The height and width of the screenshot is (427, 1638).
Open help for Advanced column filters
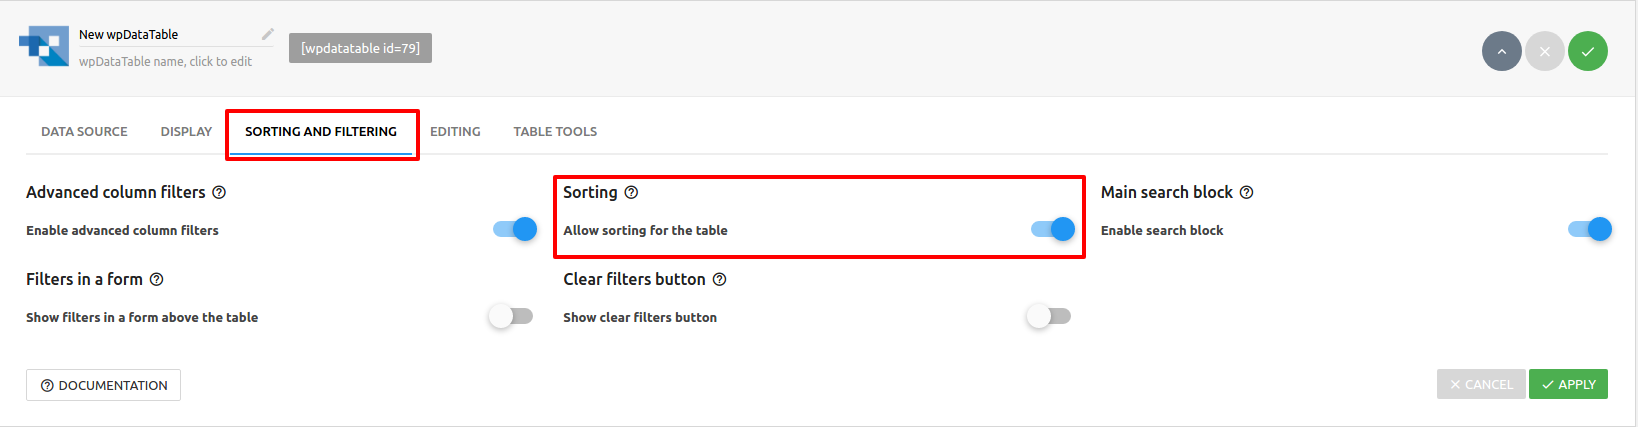219,192
